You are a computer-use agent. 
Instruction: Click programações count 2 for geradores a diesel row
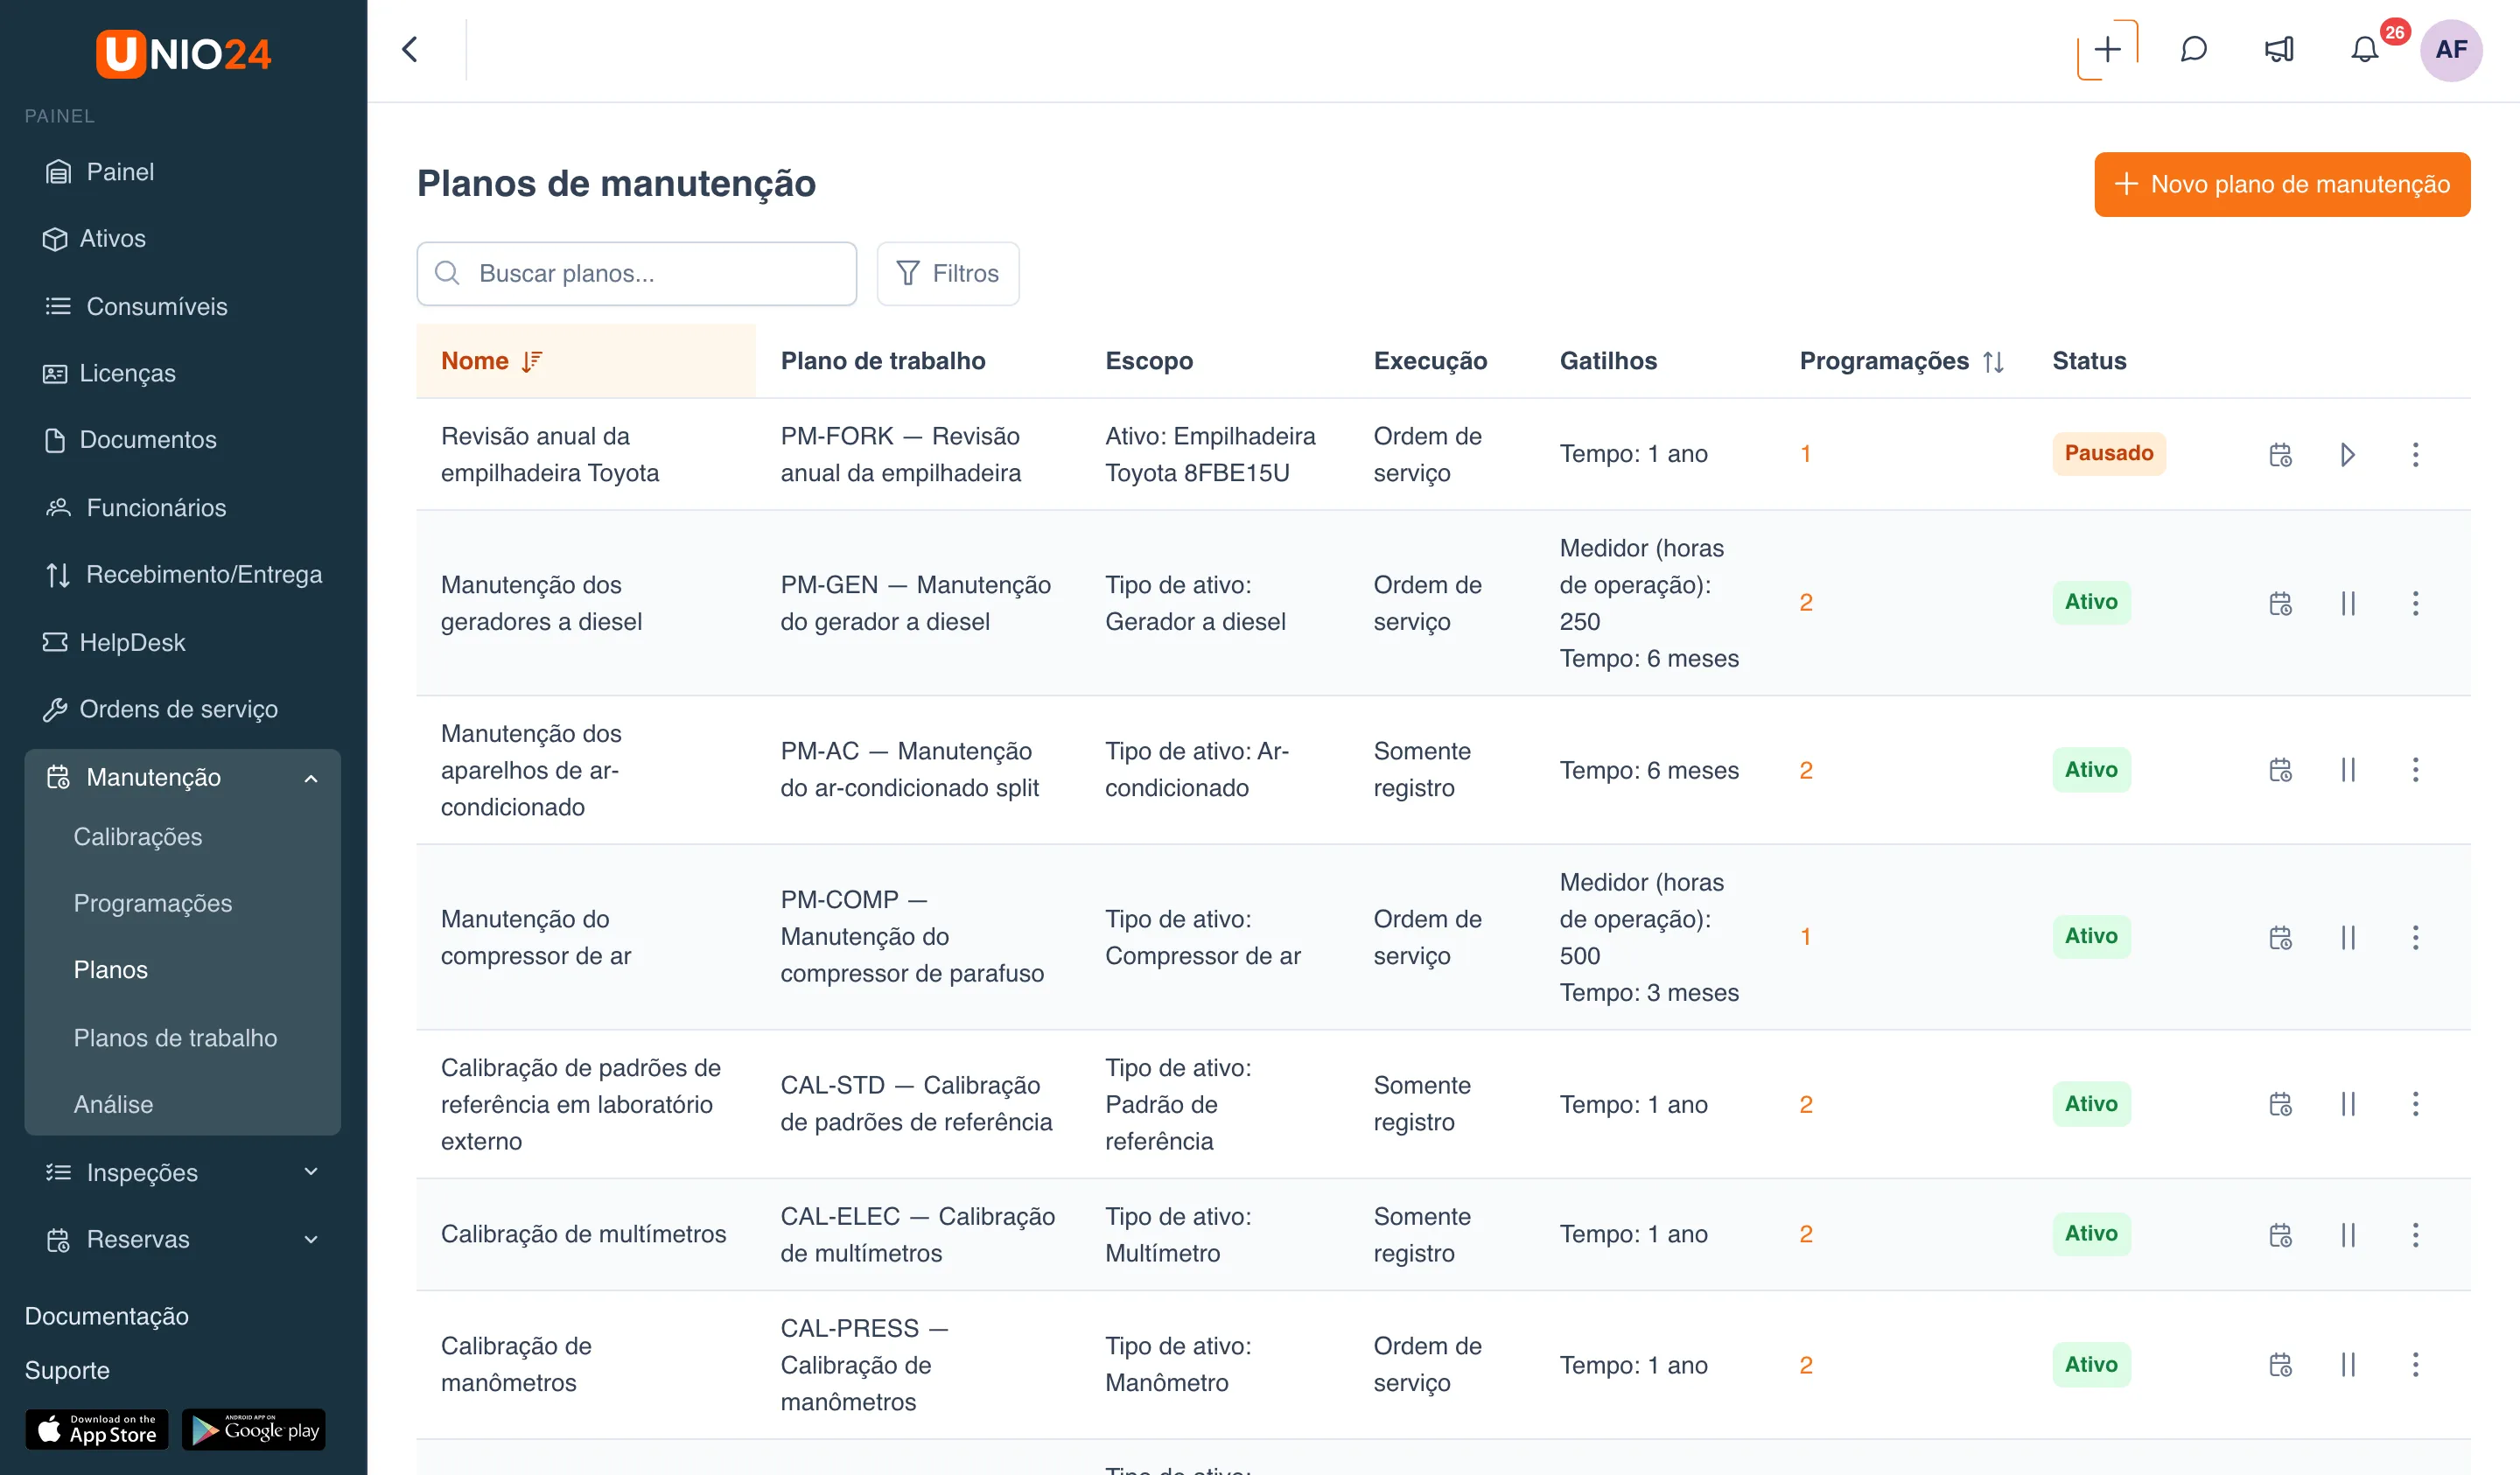tap(1805, 602)
